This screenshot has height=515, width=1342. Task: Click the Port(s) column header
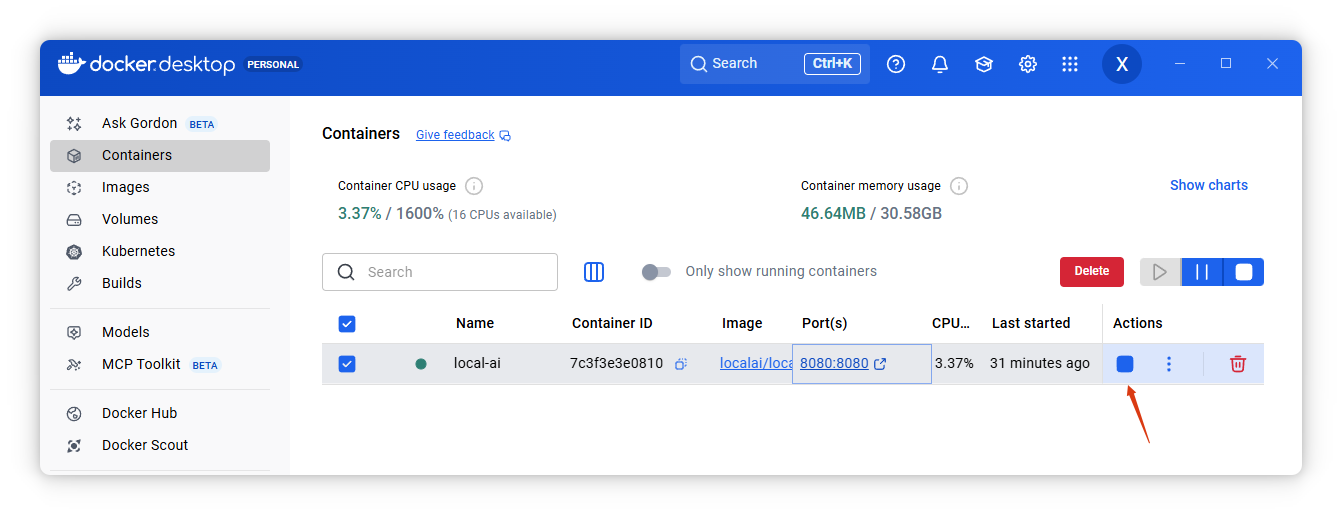pyautogui.click(x=825, y=323)
